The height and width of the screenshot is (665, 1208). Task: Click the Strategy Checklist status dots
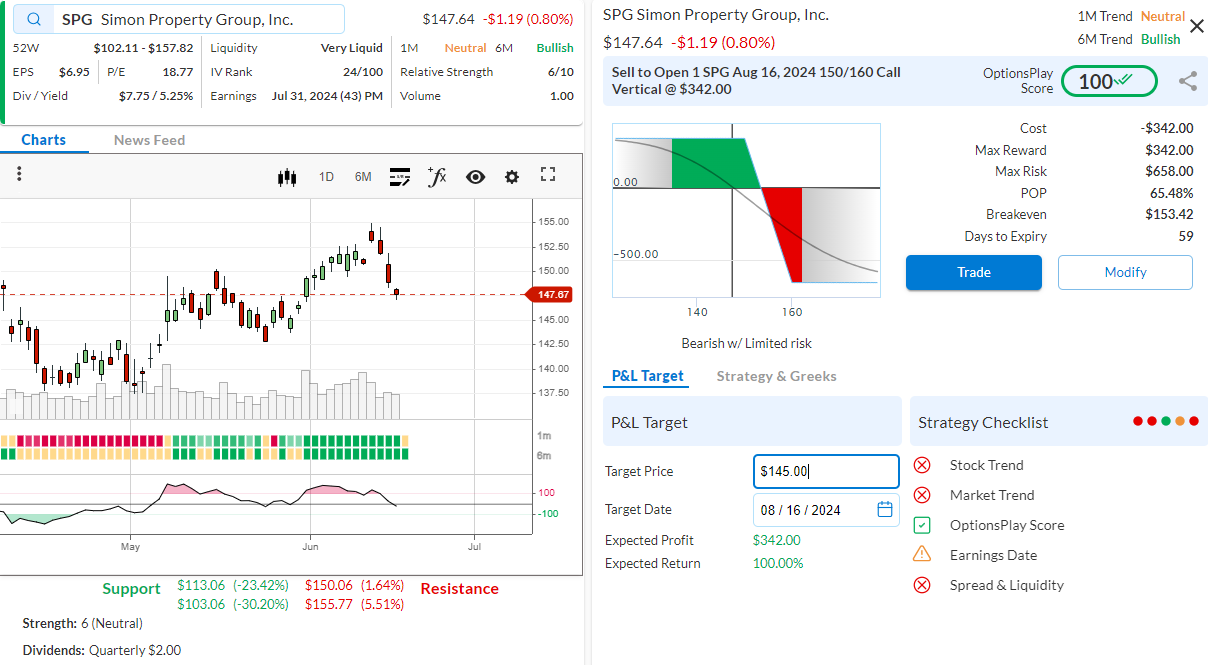pos(1165,422)
